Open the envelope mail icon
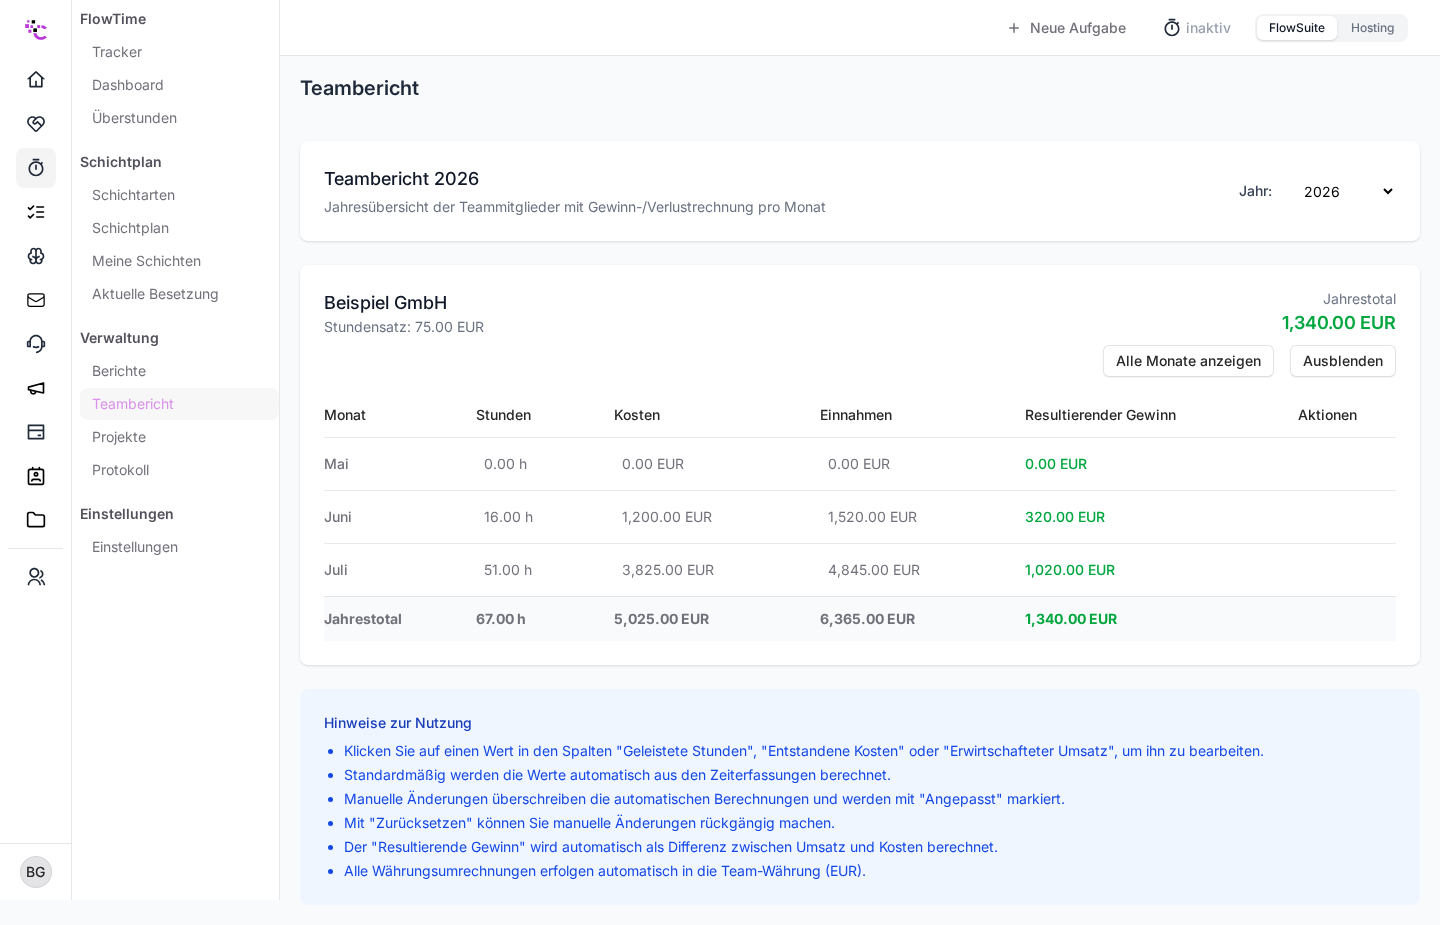 coord(36,299)
